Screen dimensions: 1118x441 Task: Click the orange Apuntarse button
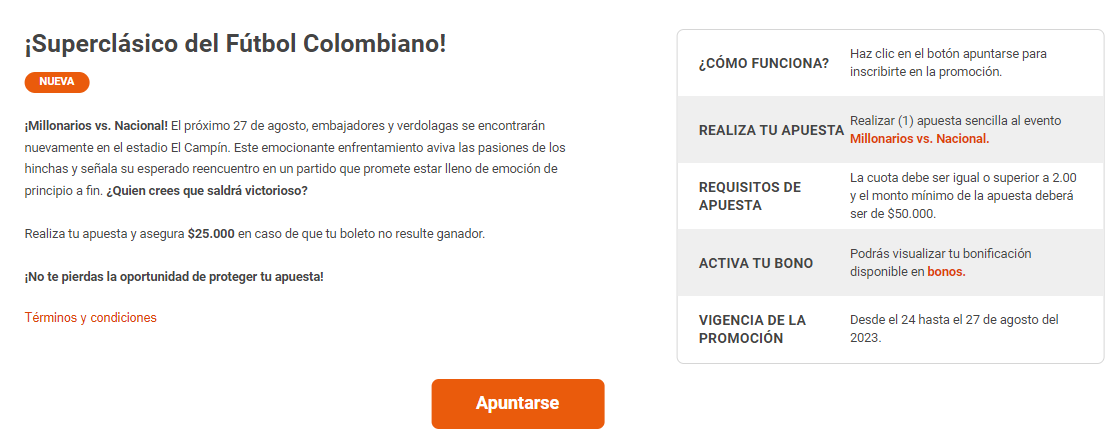pos(517,404)
